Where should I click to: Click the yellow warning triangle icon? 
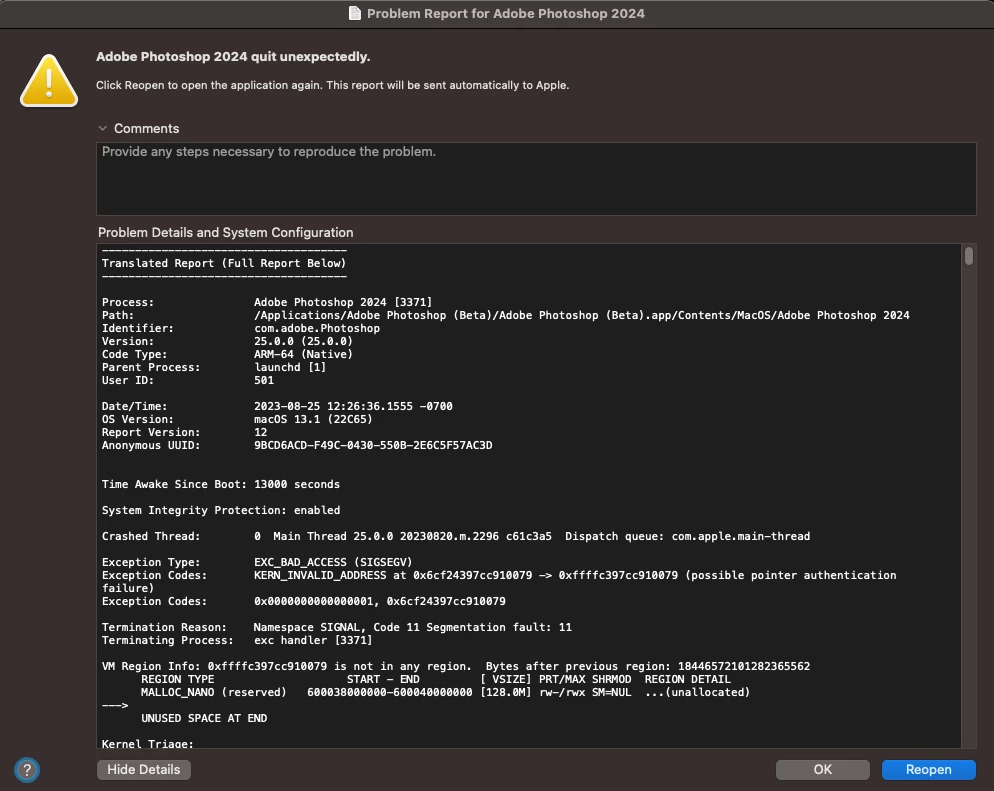[49, 80]
